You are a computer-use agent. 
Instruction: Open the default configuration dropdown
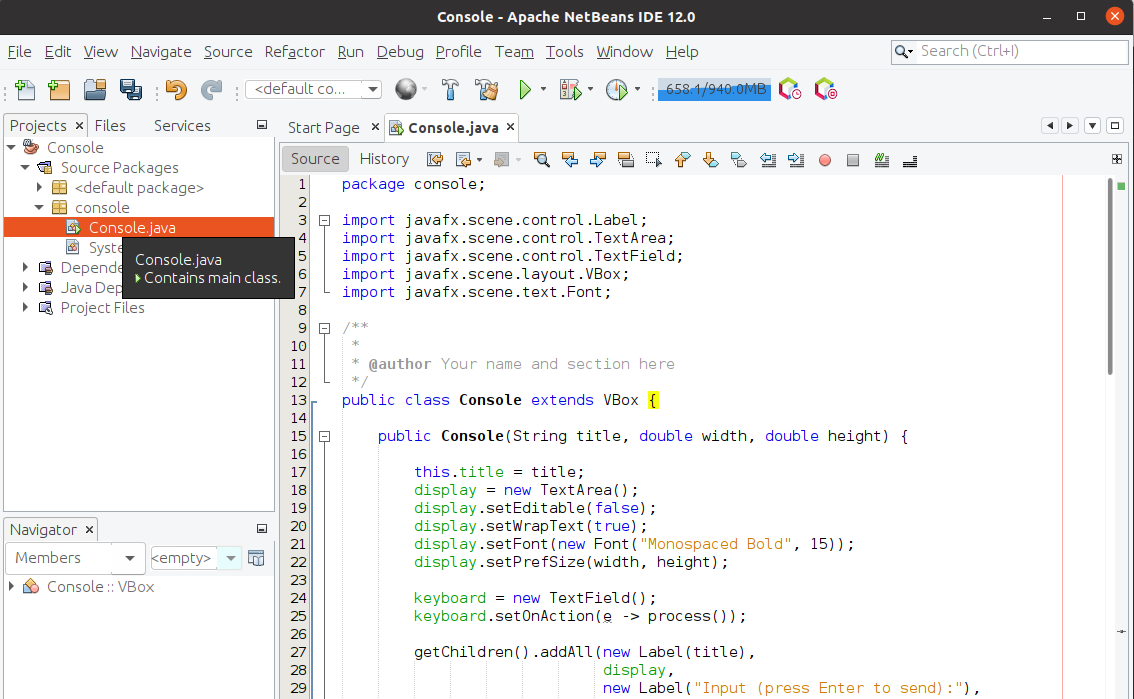(313, 90)
